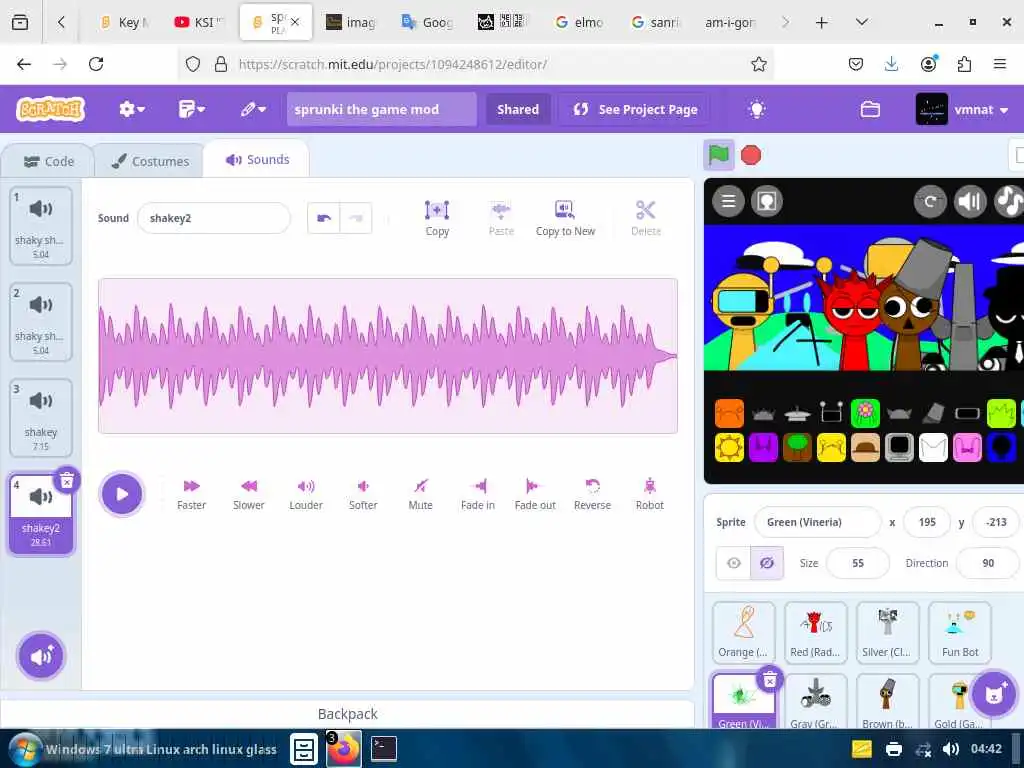This screenshot has width=1024, height=768.
Task: Select the green flower character icon
Action: click(x=865, y=413)
